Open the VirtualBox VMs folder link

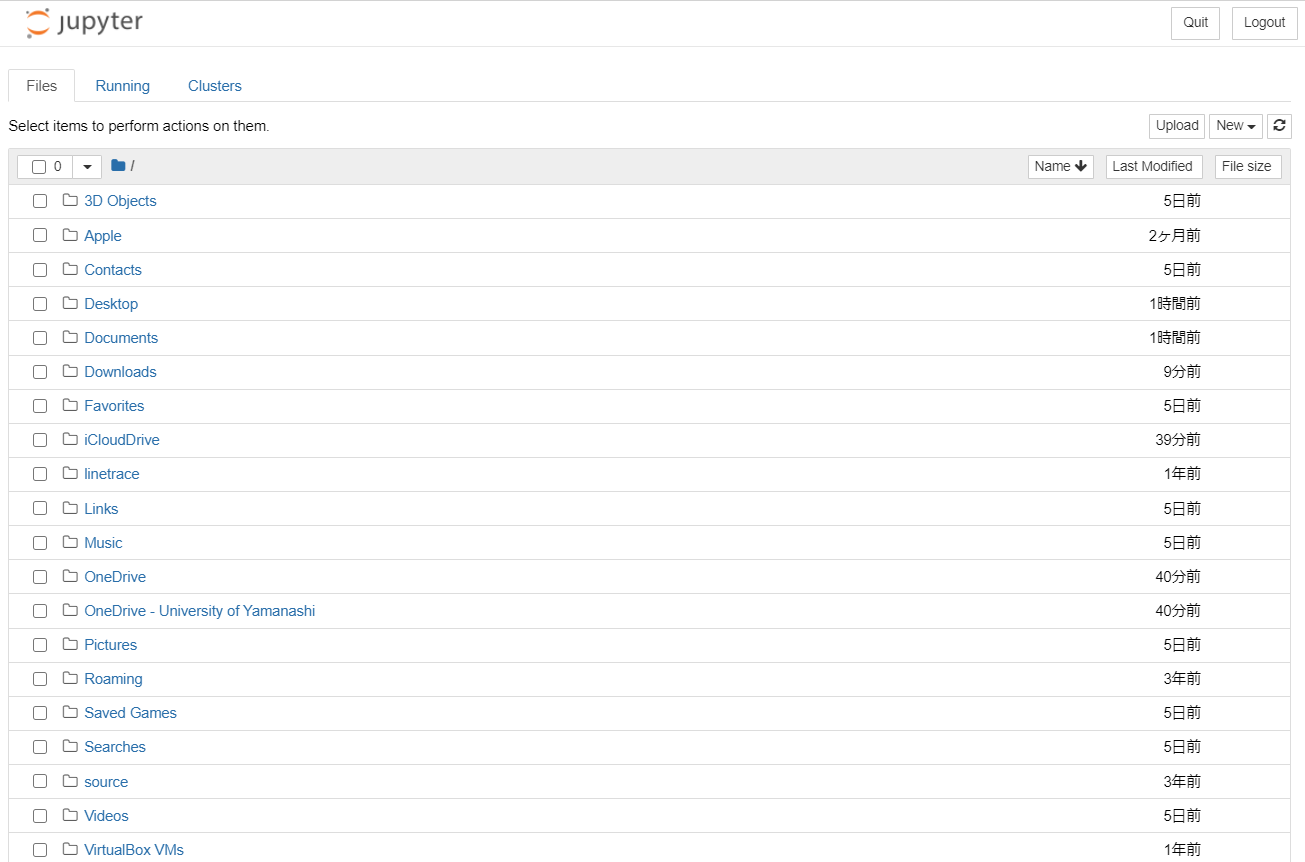click(134, 850)
